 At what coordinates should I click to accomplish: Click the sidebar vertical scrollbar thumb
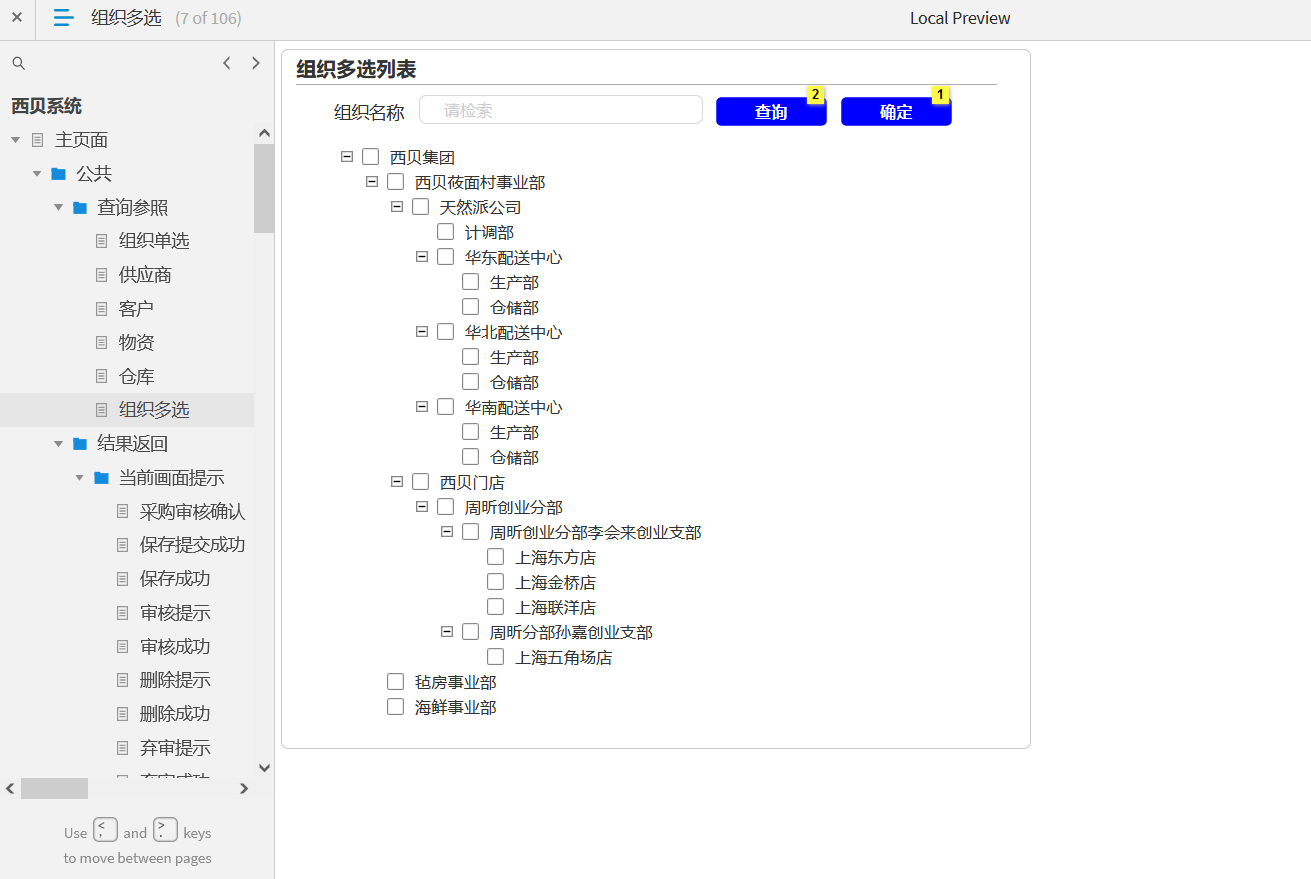tap(264, 188)
